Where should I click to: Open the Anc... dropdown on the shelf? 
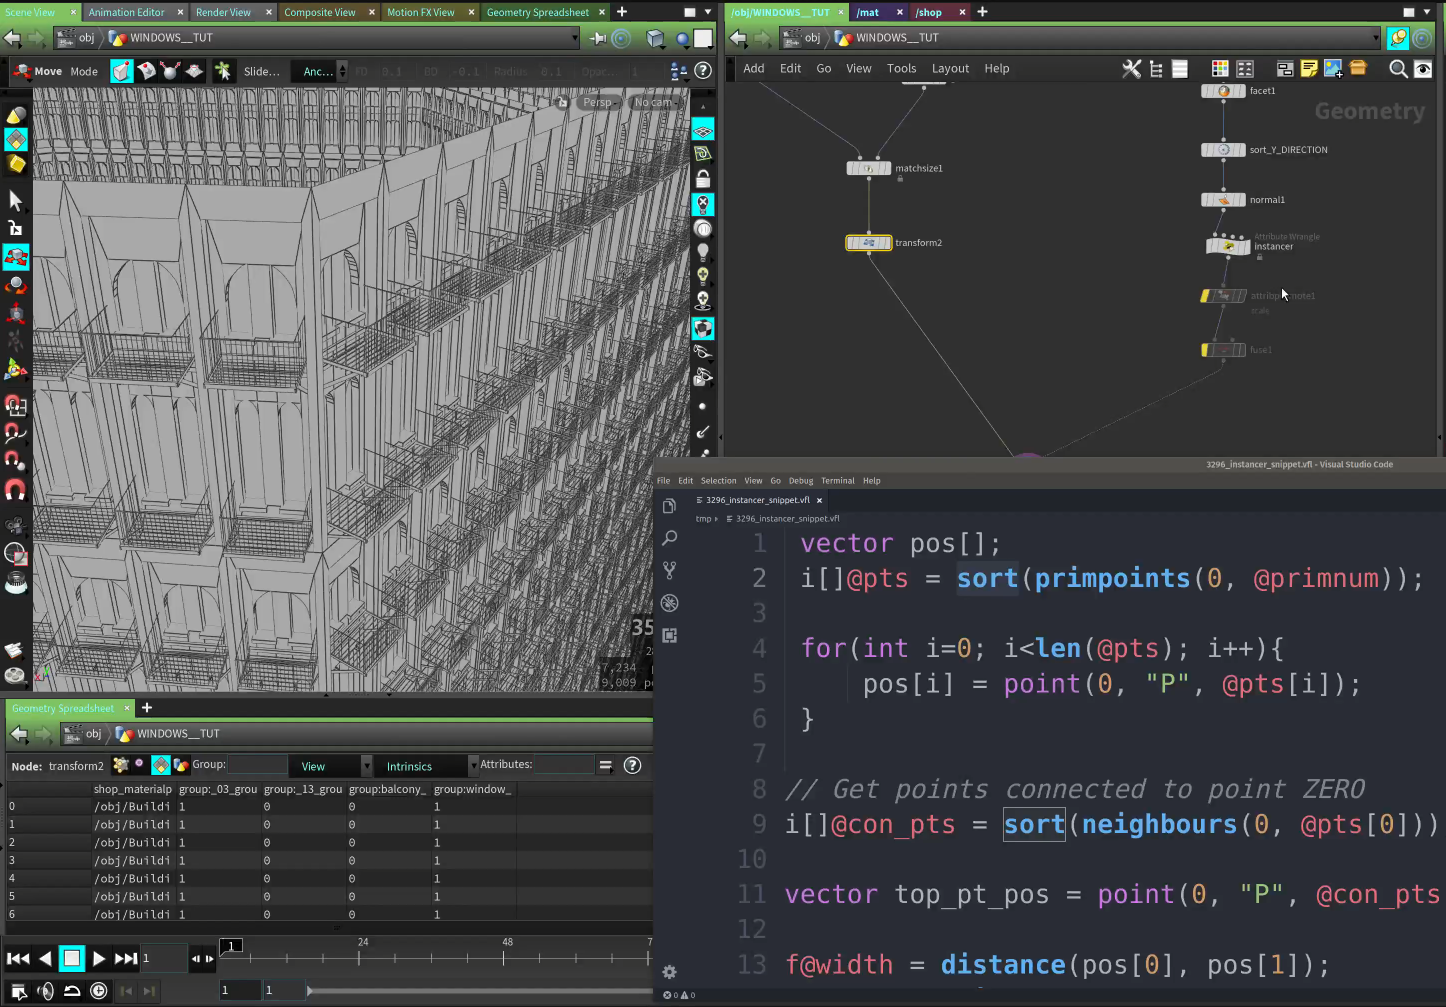(319, 71)
